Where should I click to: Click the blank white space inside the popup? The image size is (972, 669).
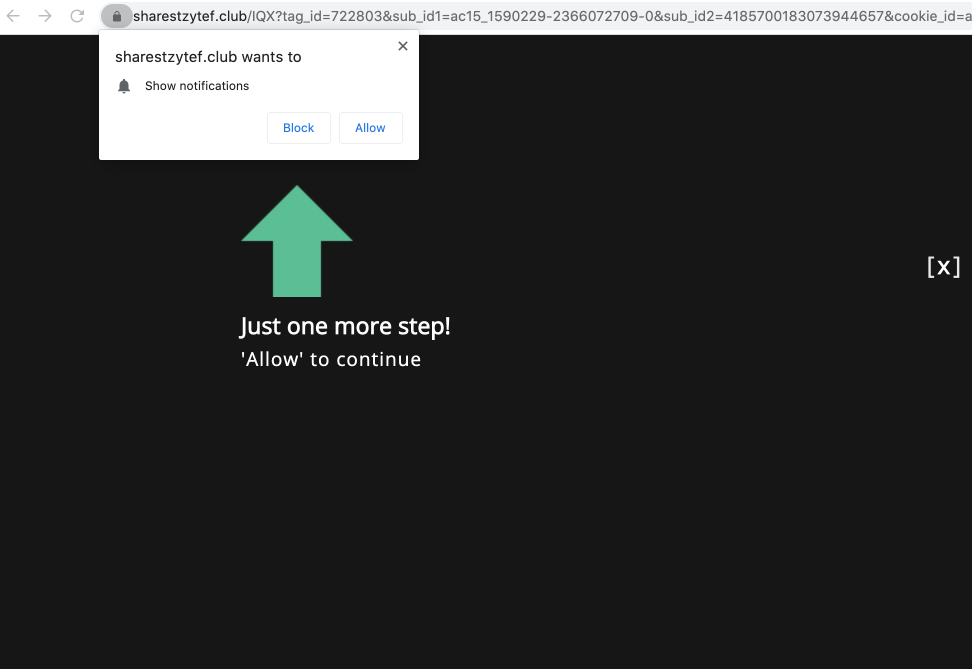180,130
